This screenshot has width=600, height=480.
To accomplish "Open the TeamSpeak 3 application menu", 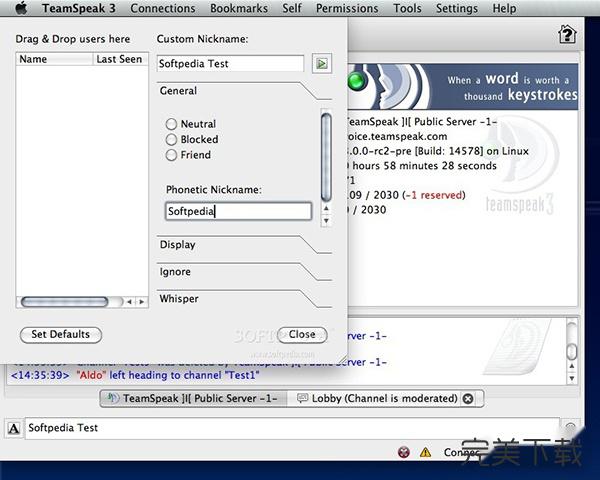I will pos(79,8).
